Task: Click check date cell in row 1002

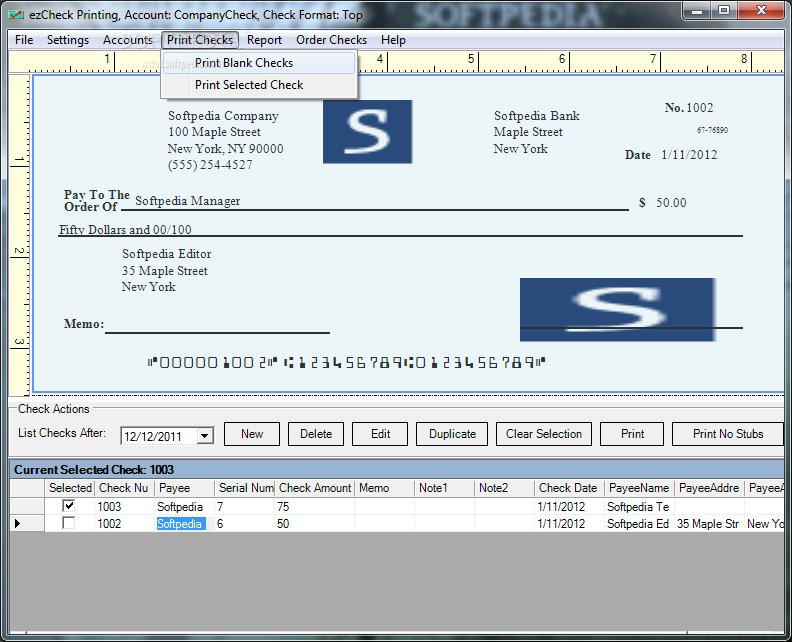Action: (569, 523)
